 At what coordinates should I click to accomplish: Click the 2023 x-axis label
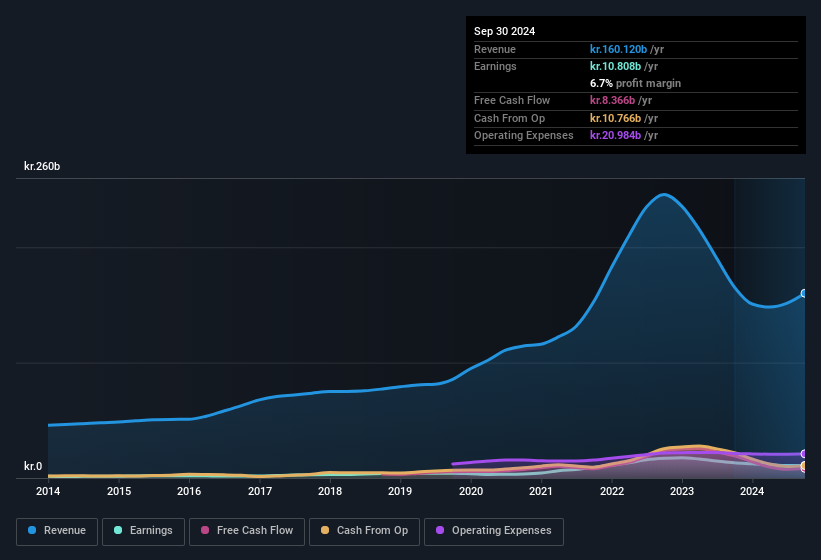pyautogui.click(x=682, y=491)
